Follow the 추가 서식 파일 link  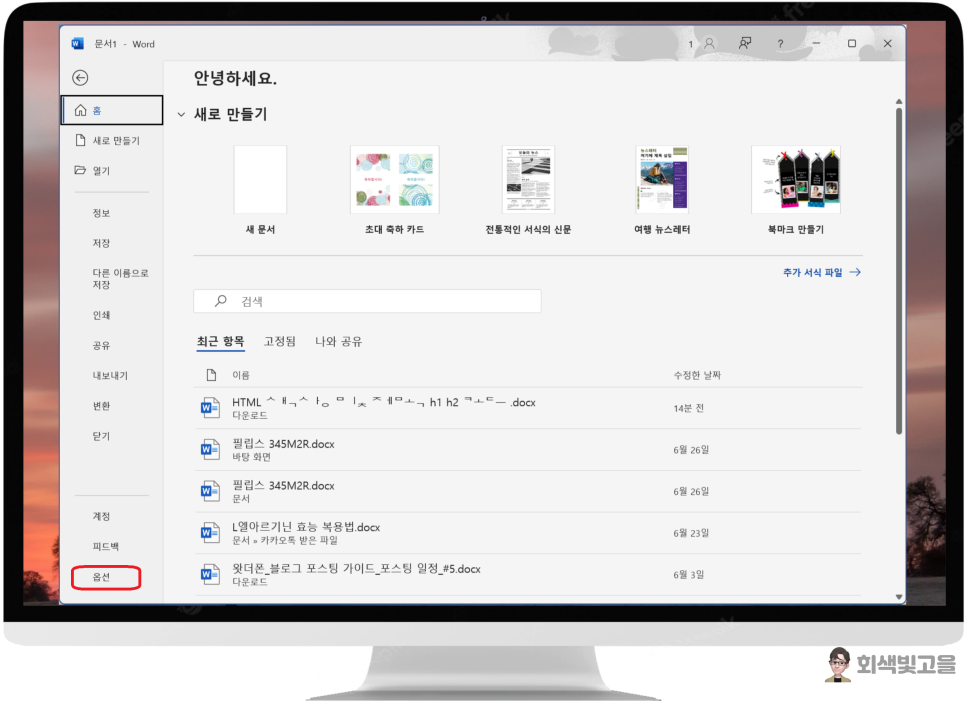point(821,272)
